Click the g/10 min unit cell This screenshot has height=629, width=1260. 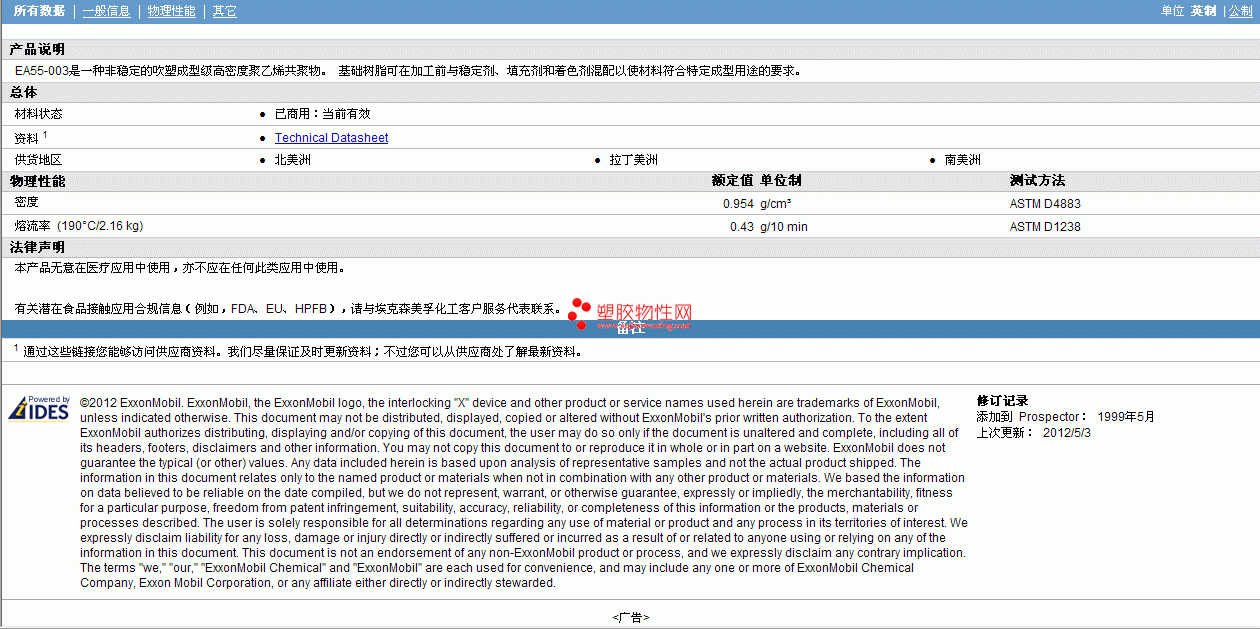pos(784,227)
